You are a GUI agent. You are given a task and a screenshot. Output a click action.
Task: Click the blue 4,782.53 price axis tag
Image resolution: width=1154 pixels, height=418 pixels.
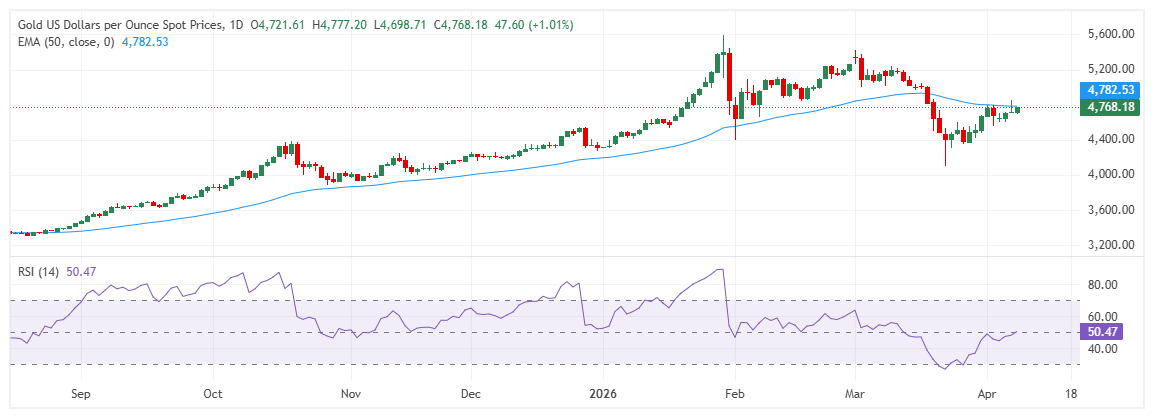coord(1109,90)
